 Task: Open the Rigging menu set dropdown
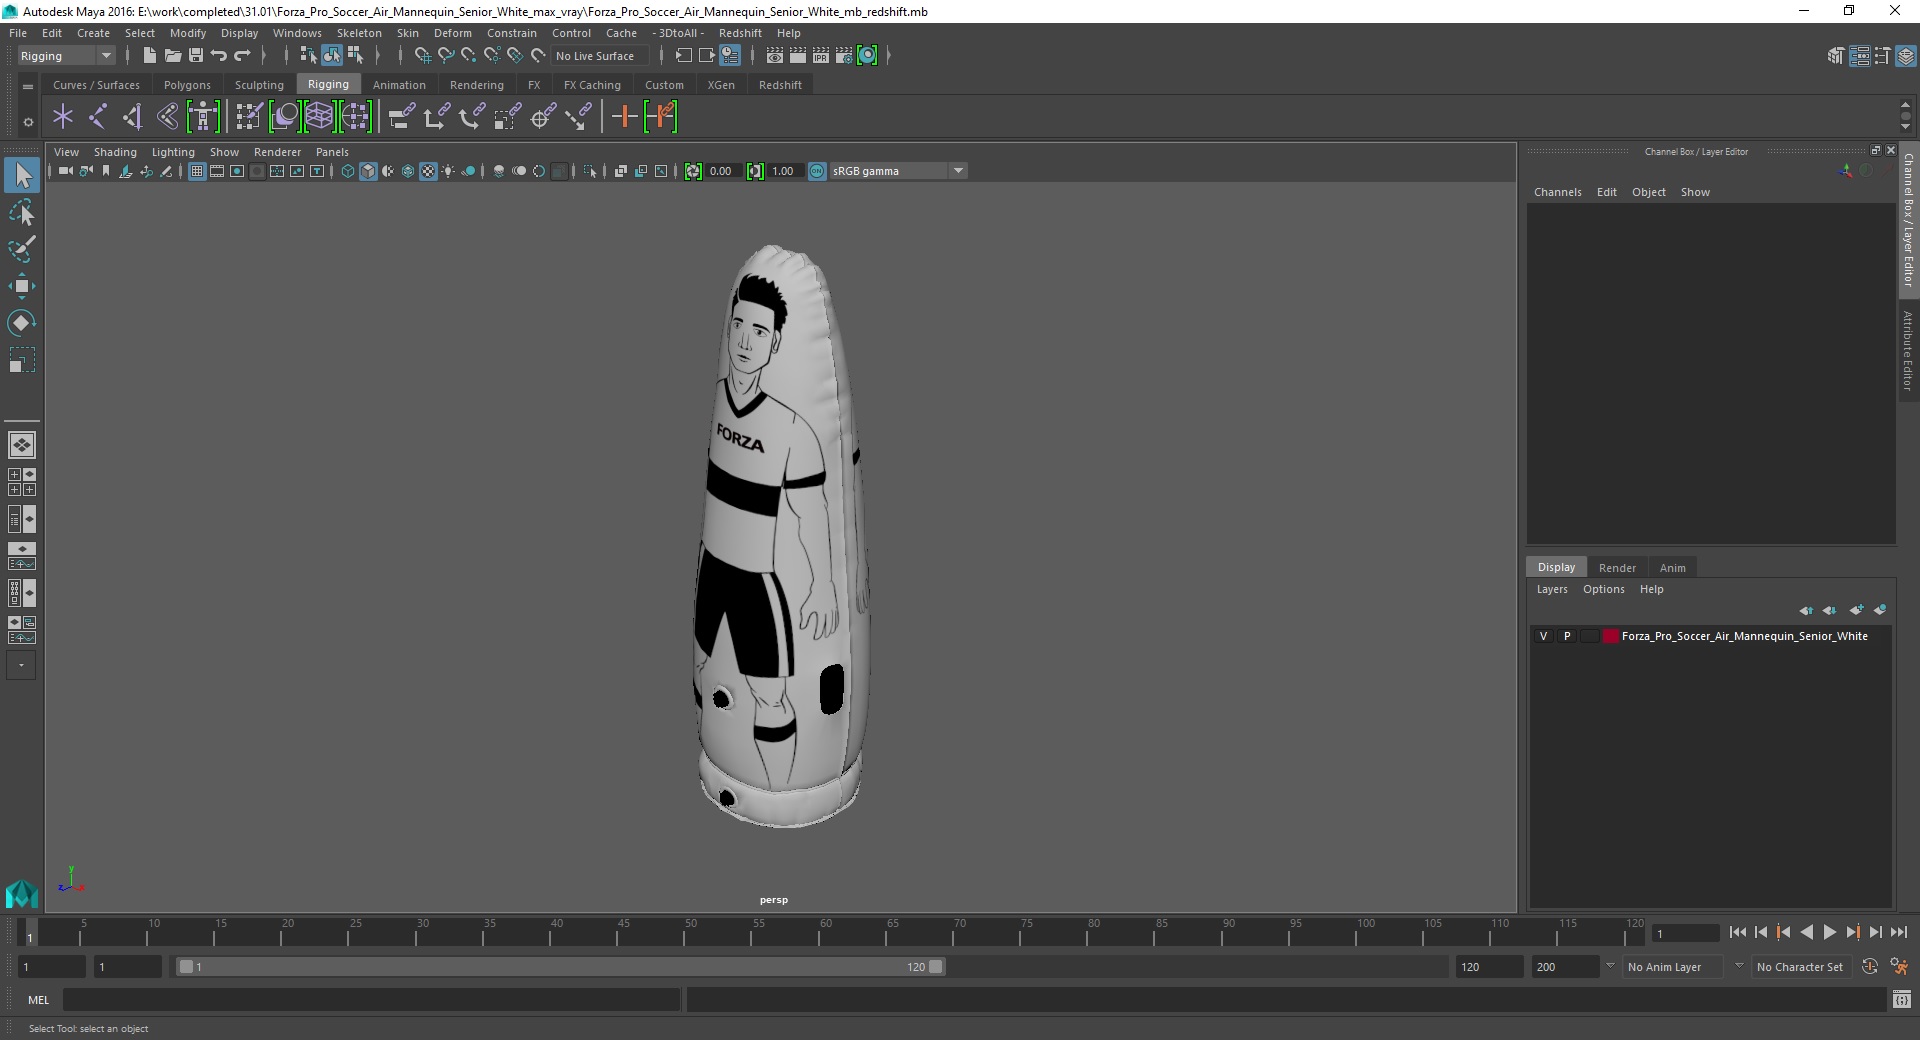(x=66, y=56)
